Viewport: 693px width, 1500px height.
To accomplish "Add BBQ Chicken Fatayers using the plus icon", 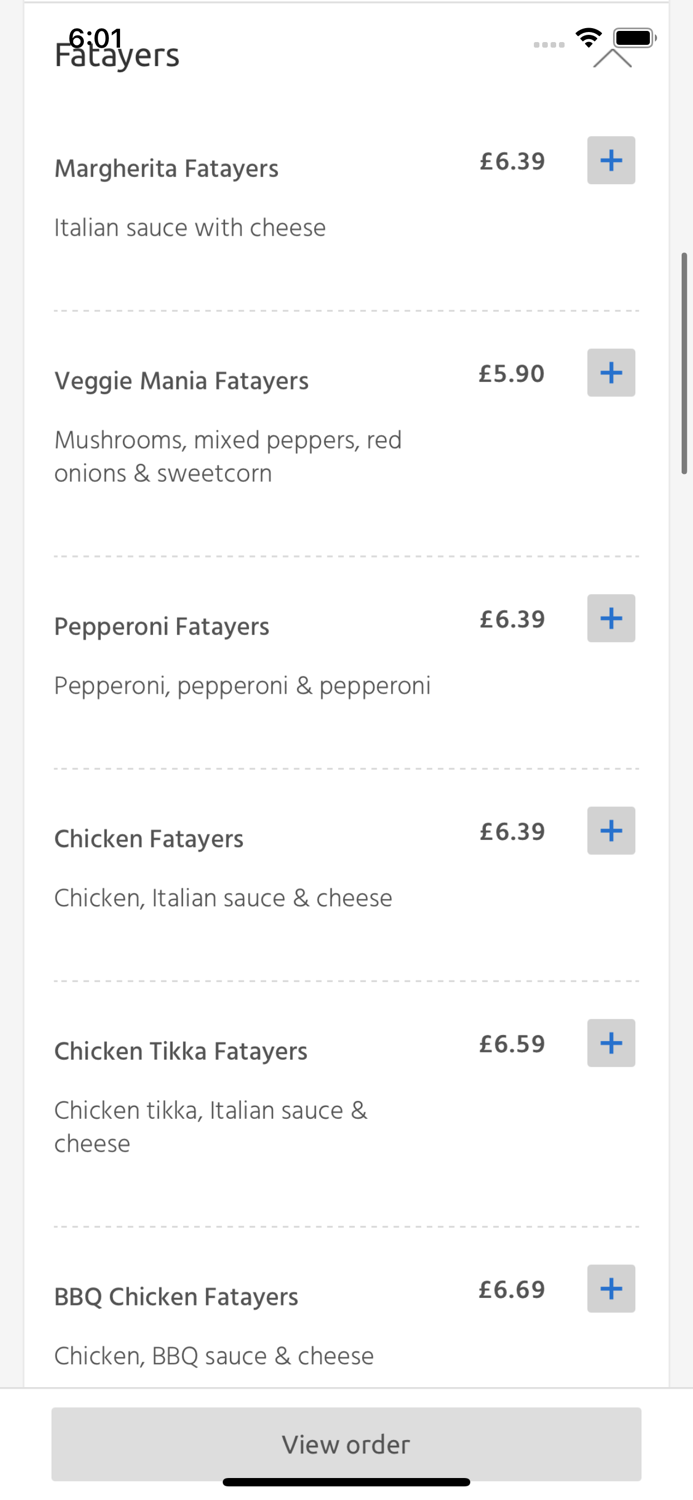I will click(x=611, y=1288).
